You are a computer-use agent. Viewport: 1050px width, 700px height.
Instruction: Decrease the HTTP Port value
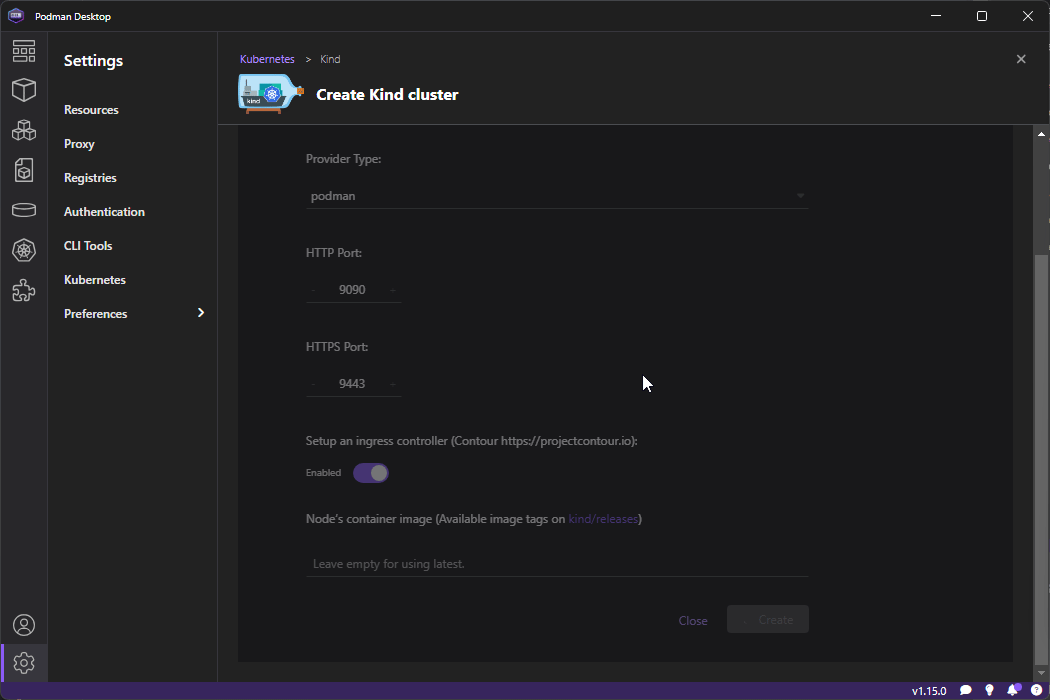[313, 290]
